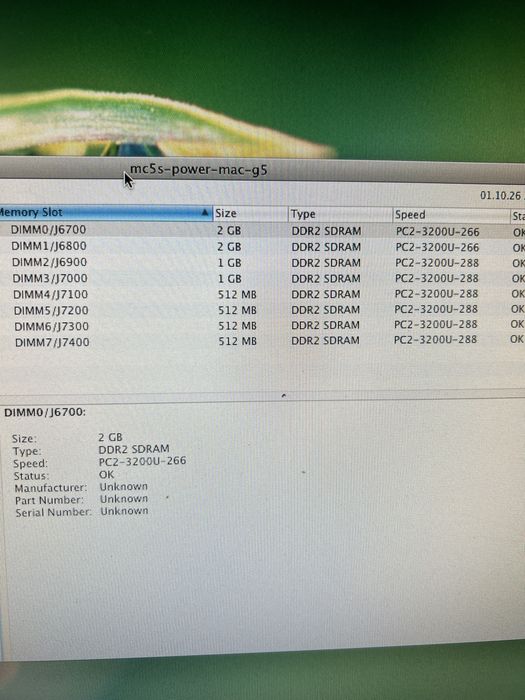Click the Status value OK in details
Screen dimensions: 525x700
click(106, 474)
